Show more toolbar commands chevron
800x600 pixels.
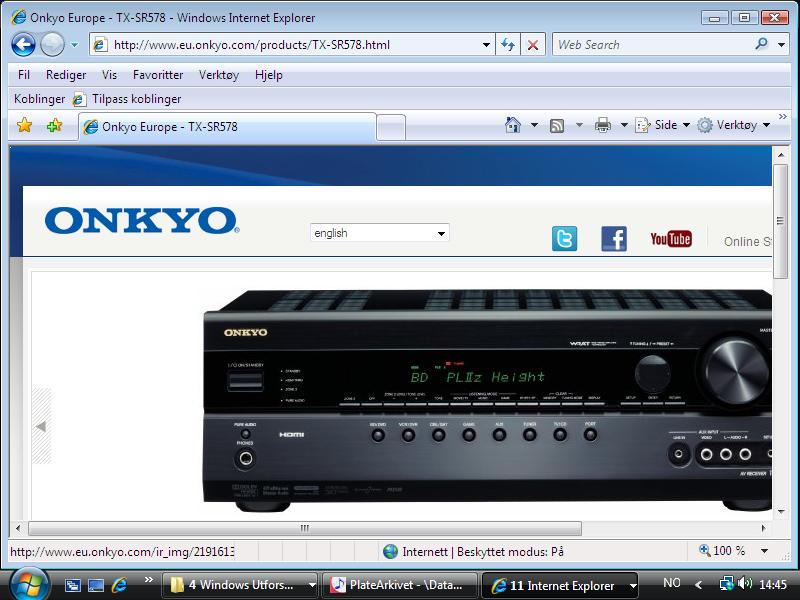pyautogui.click(x=783, y=117)
